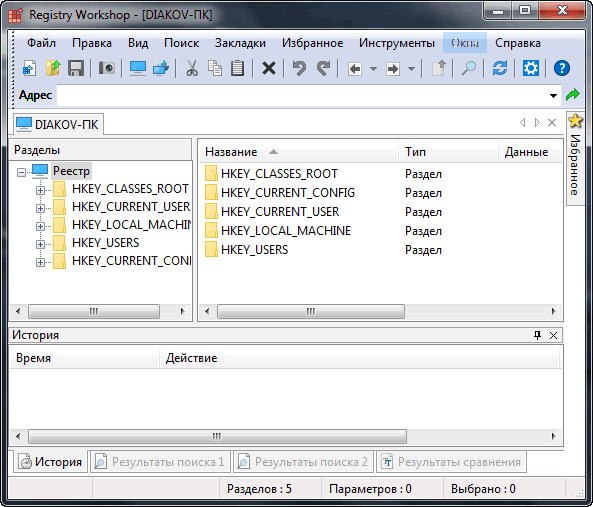593x507 pixels.
Task: Click the Undo arrow icon
Action: click(x=300, y=68)
